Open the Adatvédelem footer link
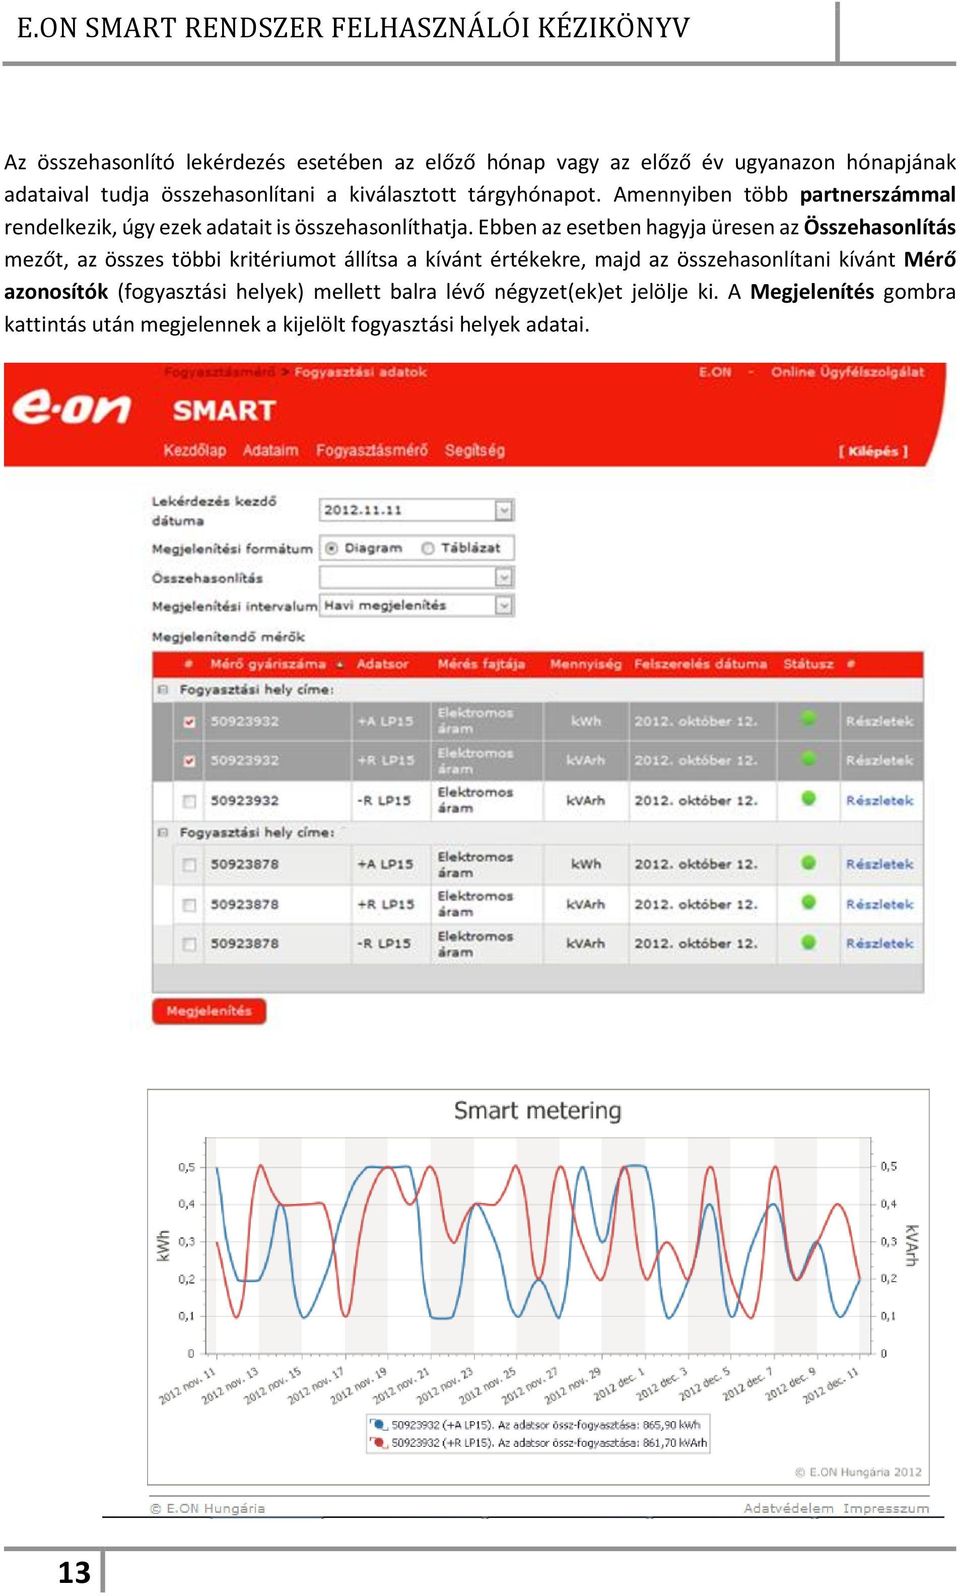This screenshot has height=1596, width=960. click(x=788, y=1508)
